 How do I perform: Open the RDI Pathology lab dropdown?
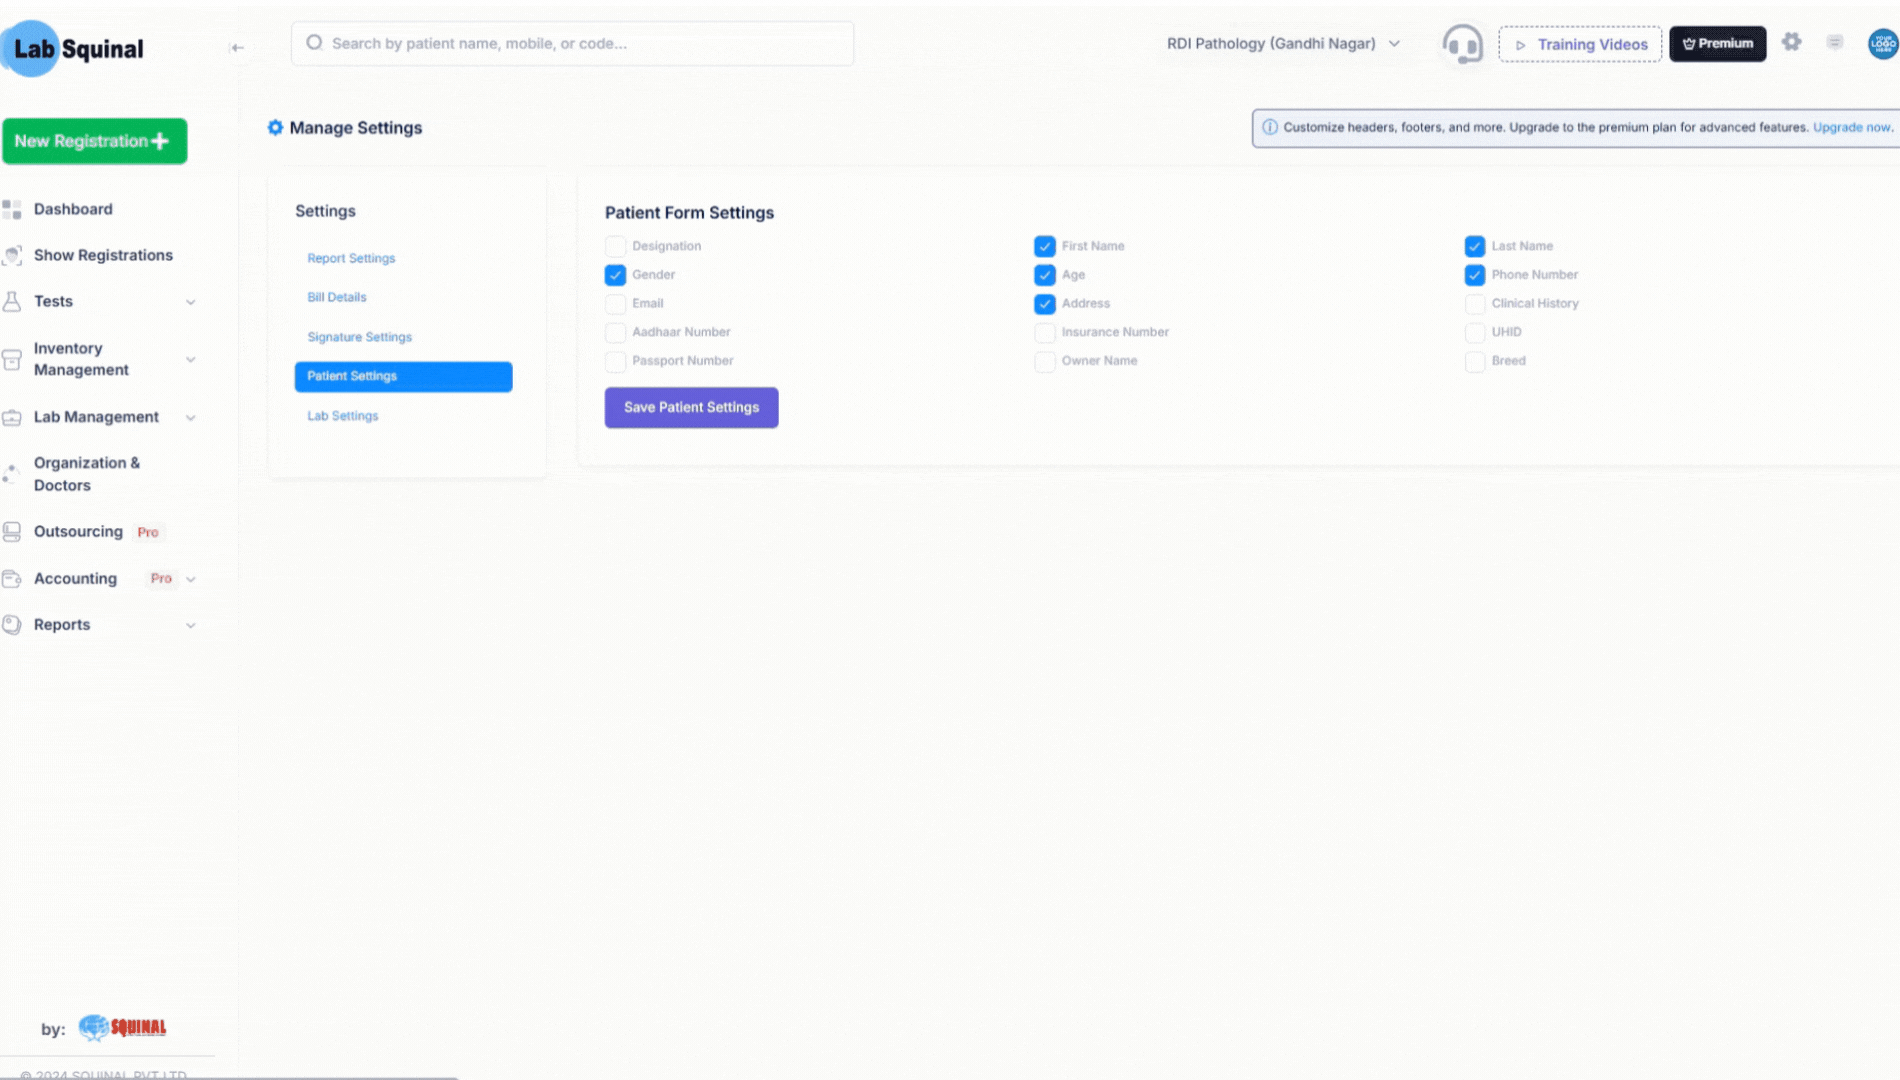point(1283,44)
